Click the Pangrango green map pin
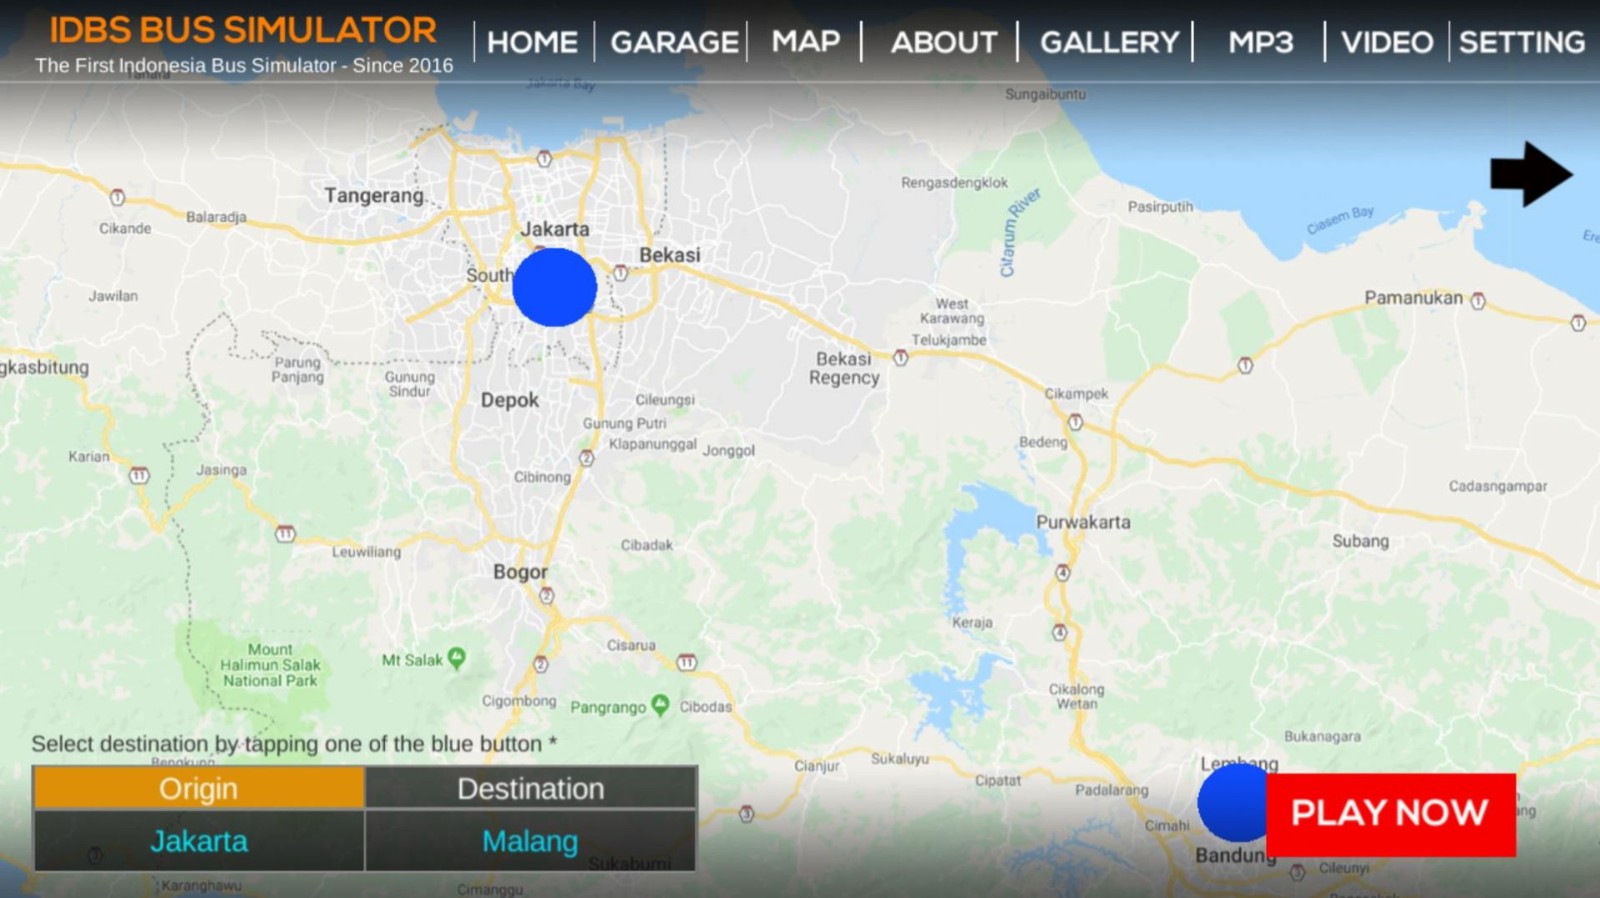Image resolution: width=1600 pixels, height=898 pixels. pyautogui.click(x=660, y=704)
